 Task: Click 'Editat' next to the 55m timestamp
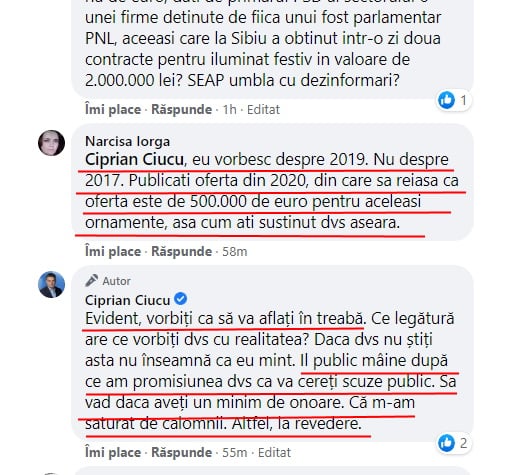(274, 452)
